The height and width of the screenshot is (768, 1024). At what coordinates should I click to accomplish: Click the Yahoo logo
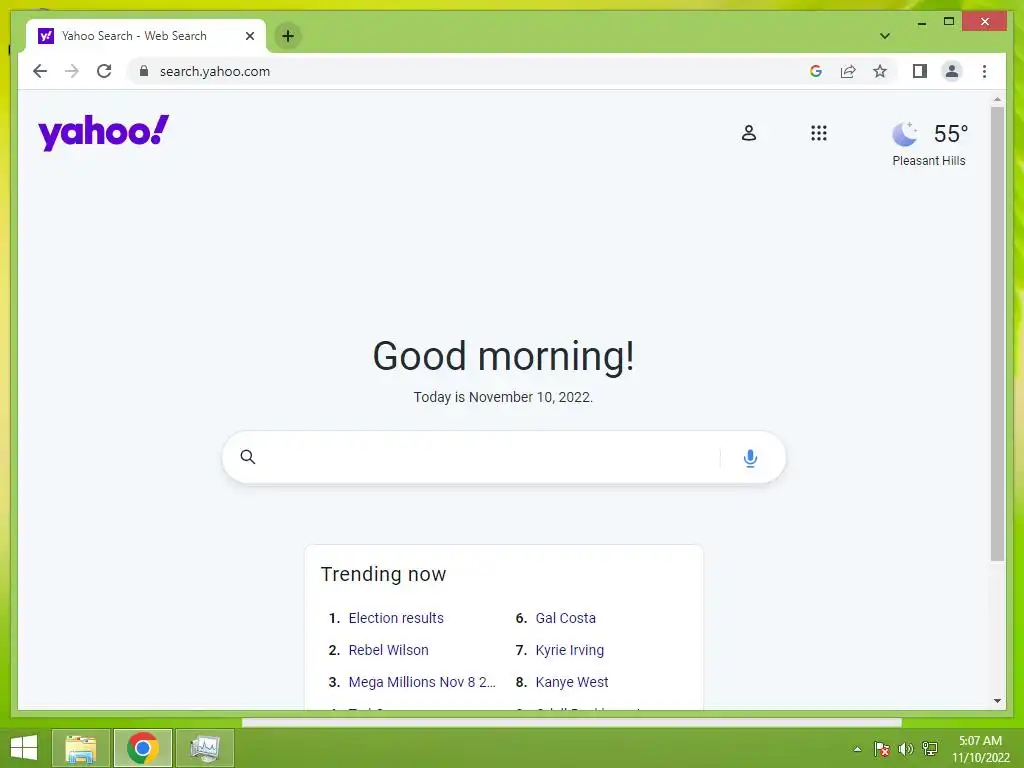pyautogui.click(x=103, y=133)
